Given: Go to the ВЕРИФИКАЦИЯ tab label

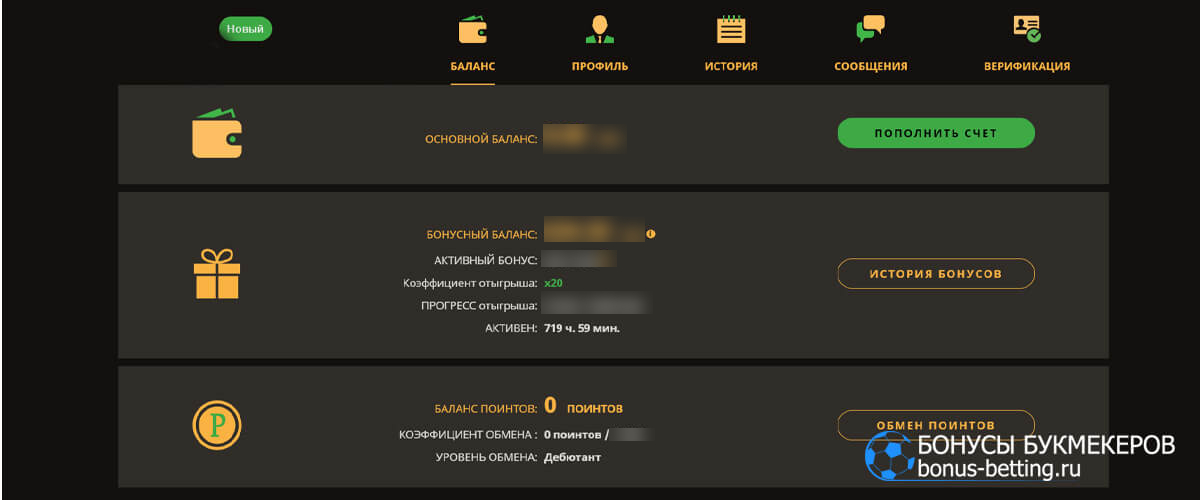Looking at the screenshot, I should pyautogui.click(x=1026, y=66).
